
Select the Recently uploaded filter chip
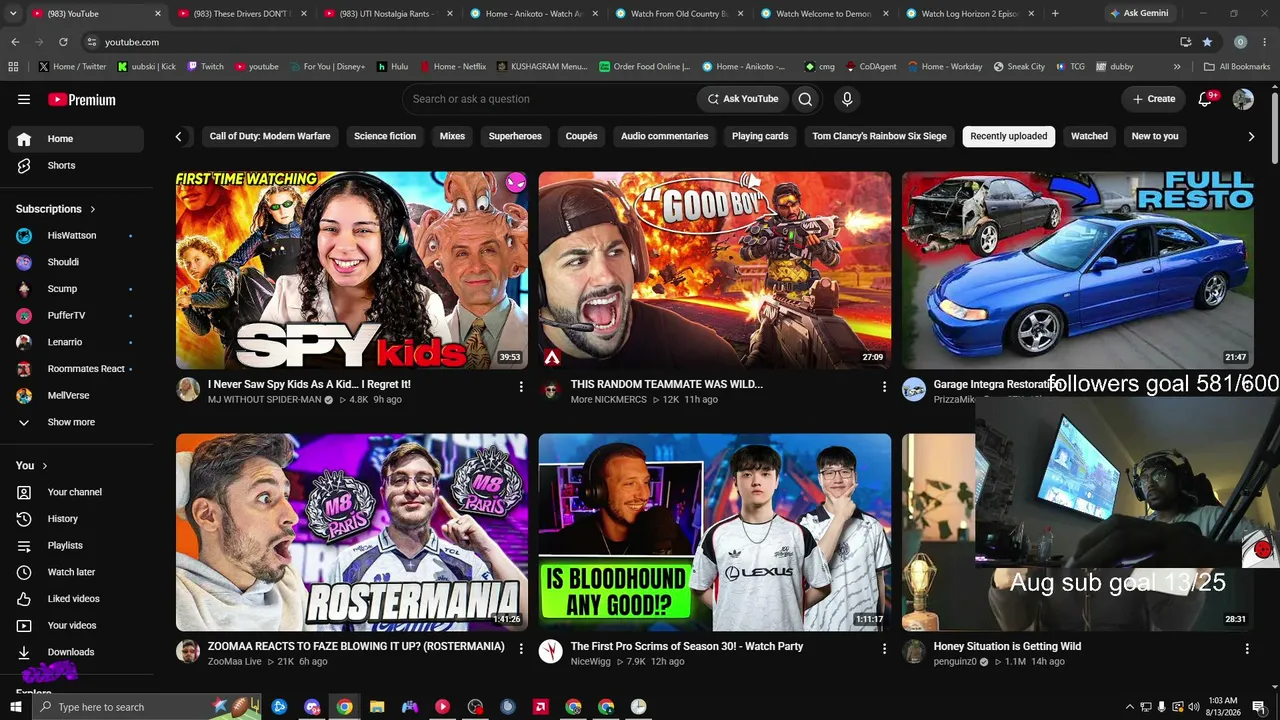[x=1009, y=136]
